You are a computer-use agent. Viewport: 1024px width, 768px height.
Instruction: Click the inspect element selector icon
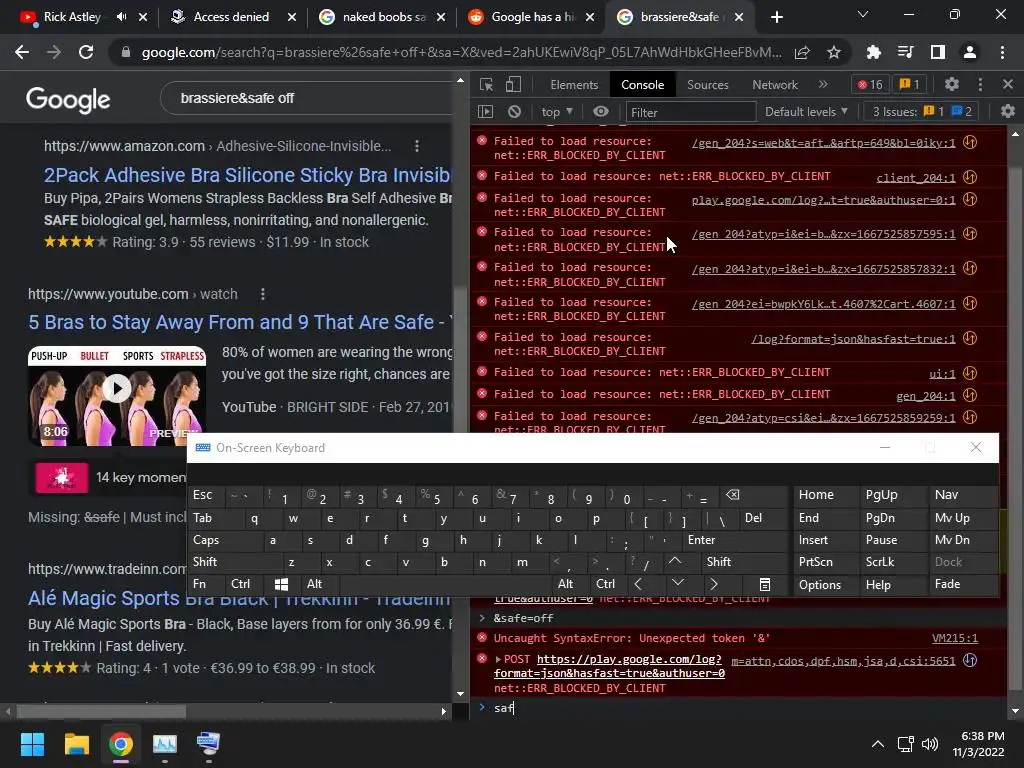[486, 84]
